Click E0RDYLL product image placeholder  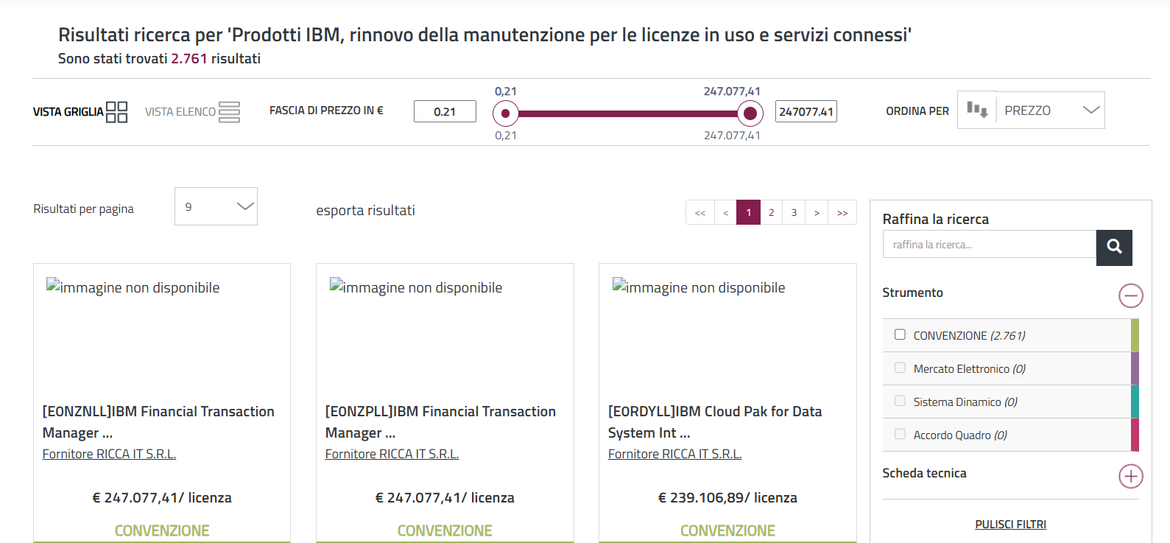pos(698,287)
